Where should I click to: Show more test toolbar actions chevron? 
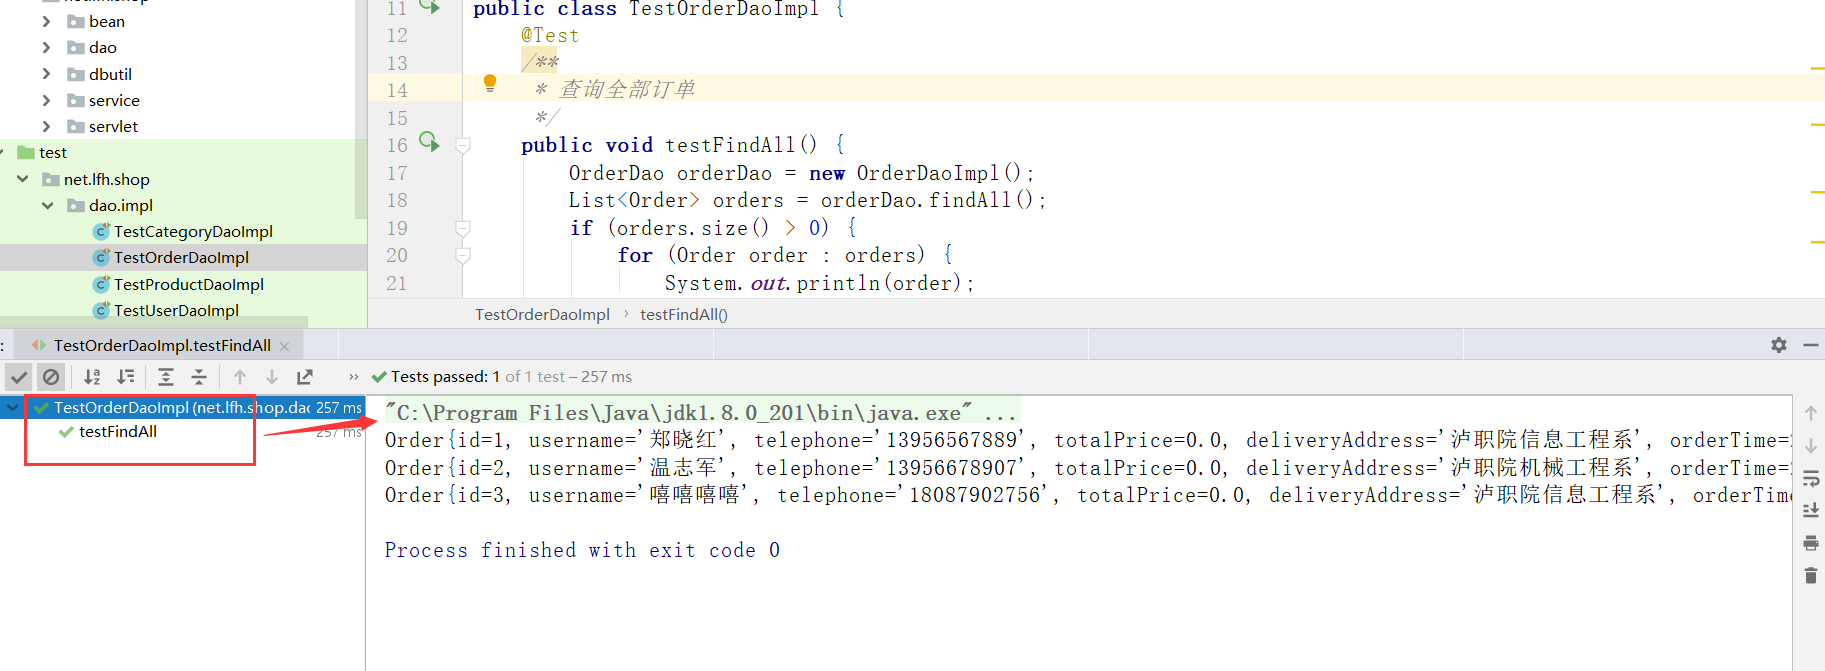click(x=354, y=377)
